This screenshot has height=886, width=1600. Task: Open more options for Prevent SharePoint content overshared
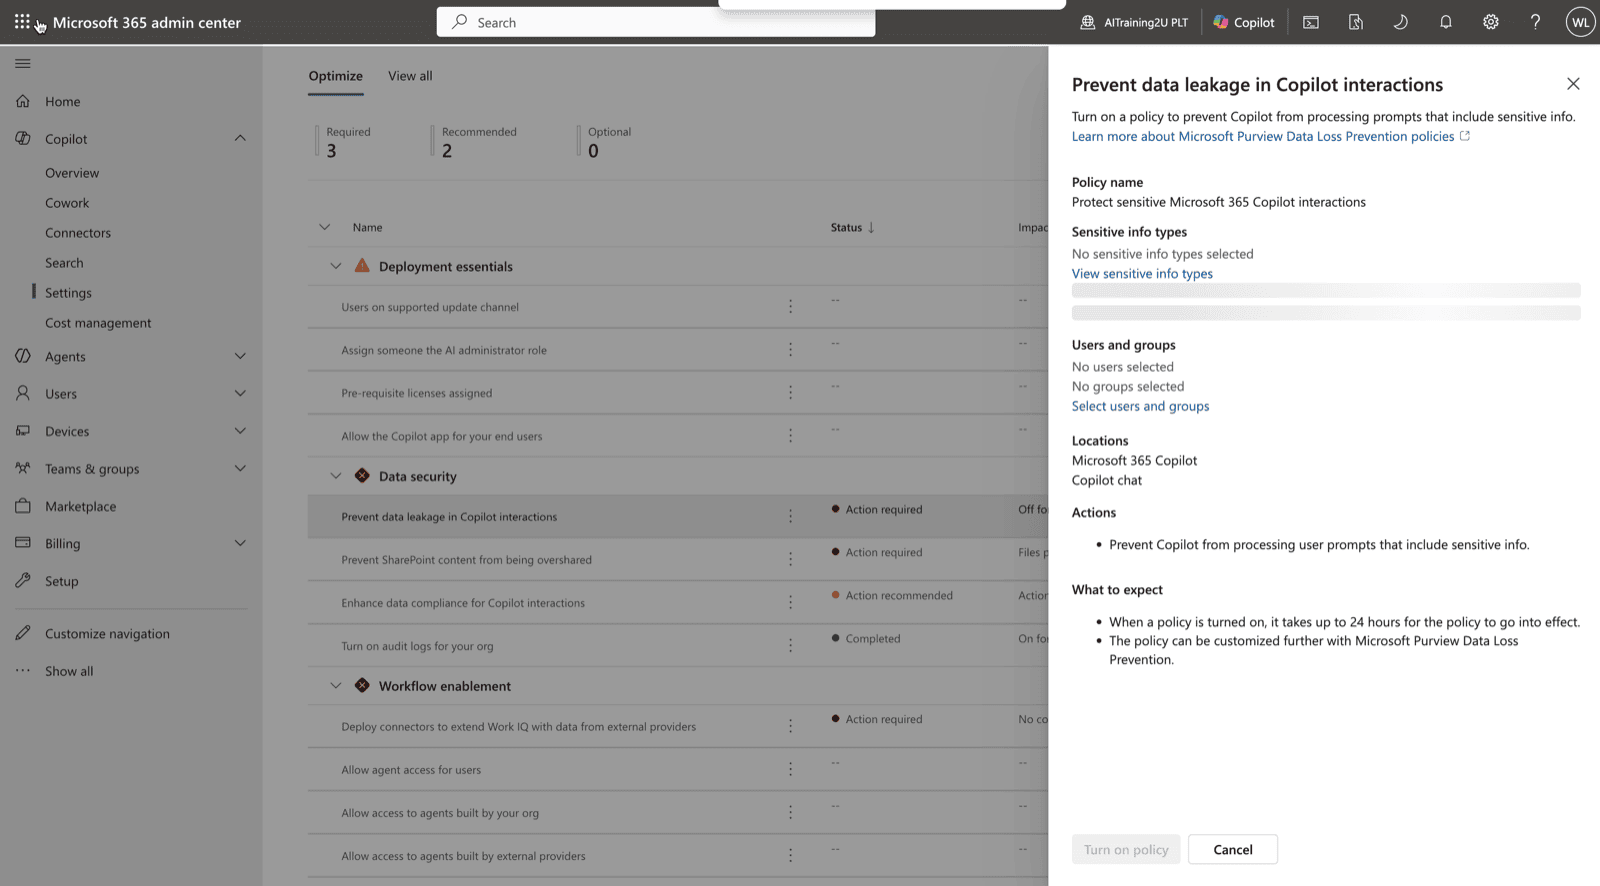pos(790,560)
